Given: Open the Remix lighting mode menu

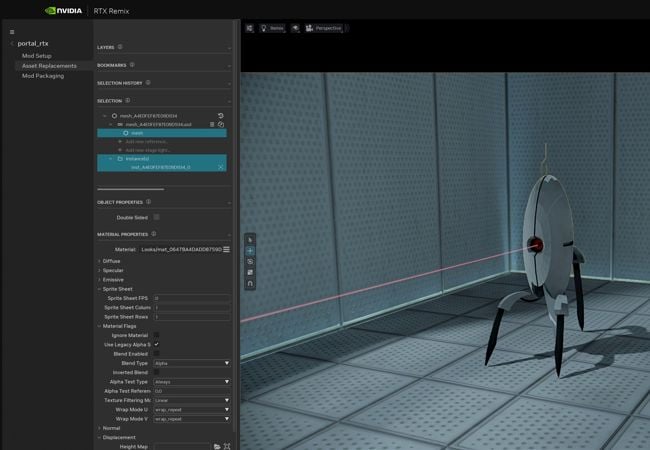Looking at the screenshot, I should [272, 28].
